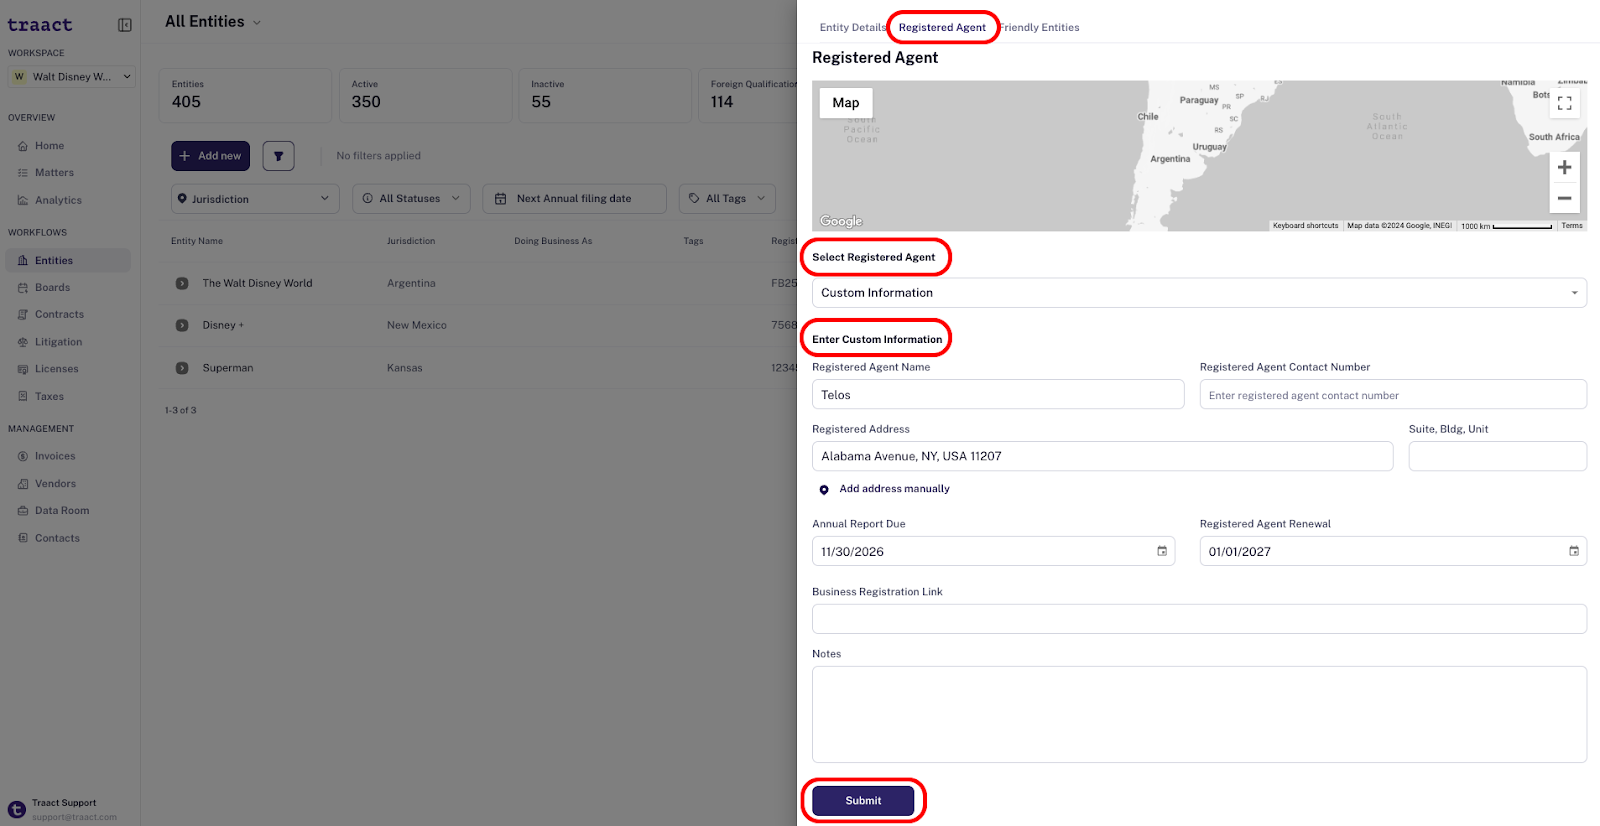
Task: Toggle fullscreen map view icon
Action: [x=1565, y=103]
